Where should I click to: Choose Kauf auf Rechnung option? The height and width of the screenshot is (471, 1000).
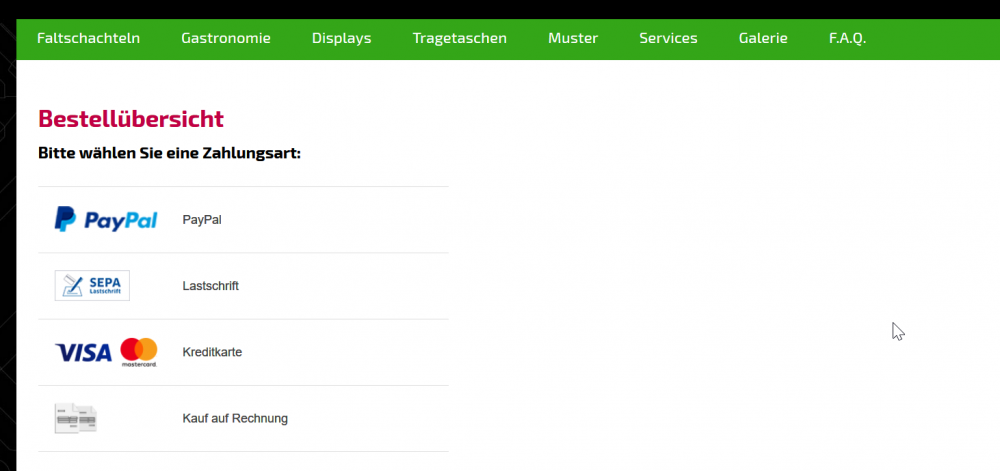coord(235,419)
